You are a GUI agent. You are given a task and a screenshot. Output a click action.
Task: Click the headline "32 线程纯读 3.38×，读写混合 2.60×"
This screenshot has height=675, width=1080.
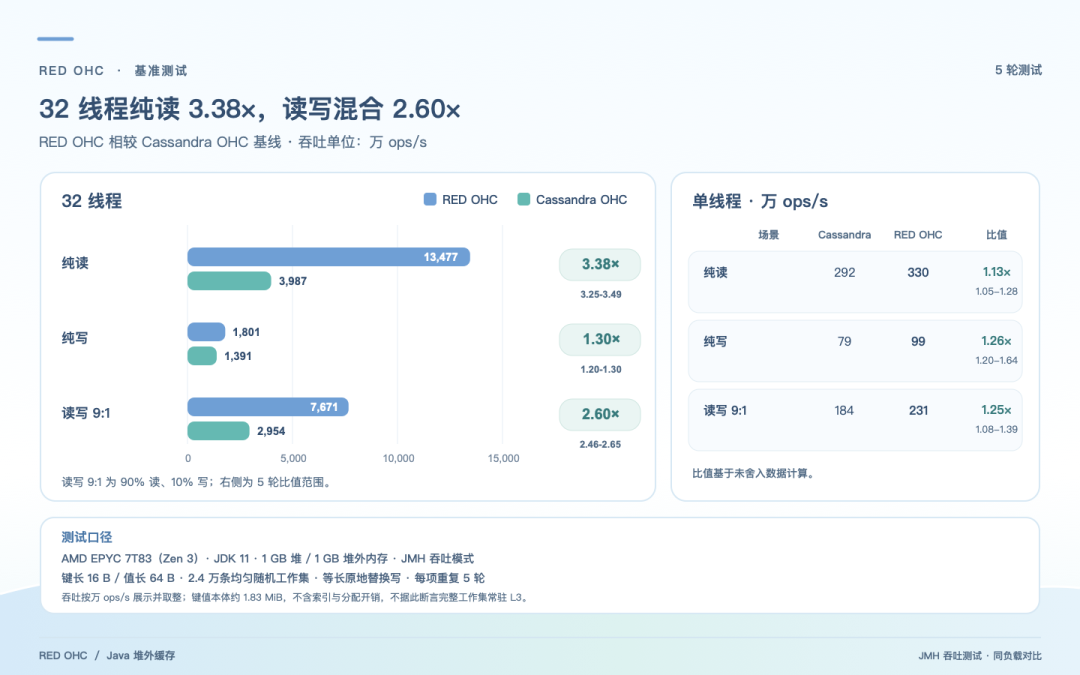click(249, 109)
